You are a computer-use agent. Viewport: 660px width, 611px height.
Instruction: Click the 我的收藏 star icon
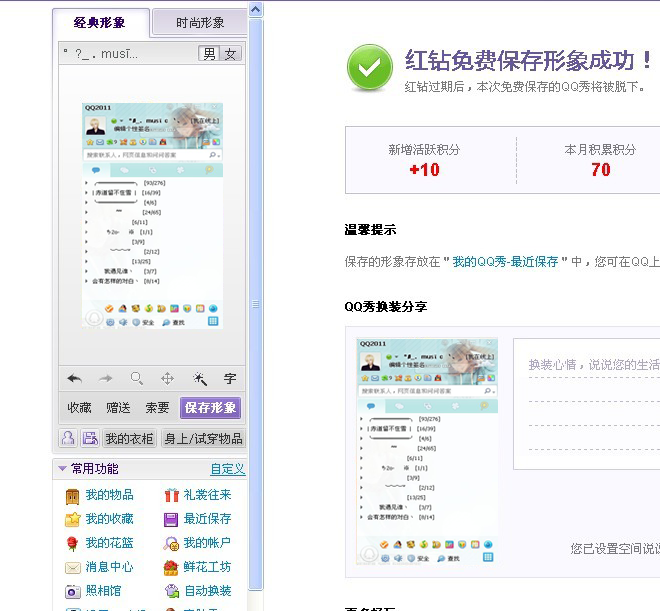(x=72, y=520)
